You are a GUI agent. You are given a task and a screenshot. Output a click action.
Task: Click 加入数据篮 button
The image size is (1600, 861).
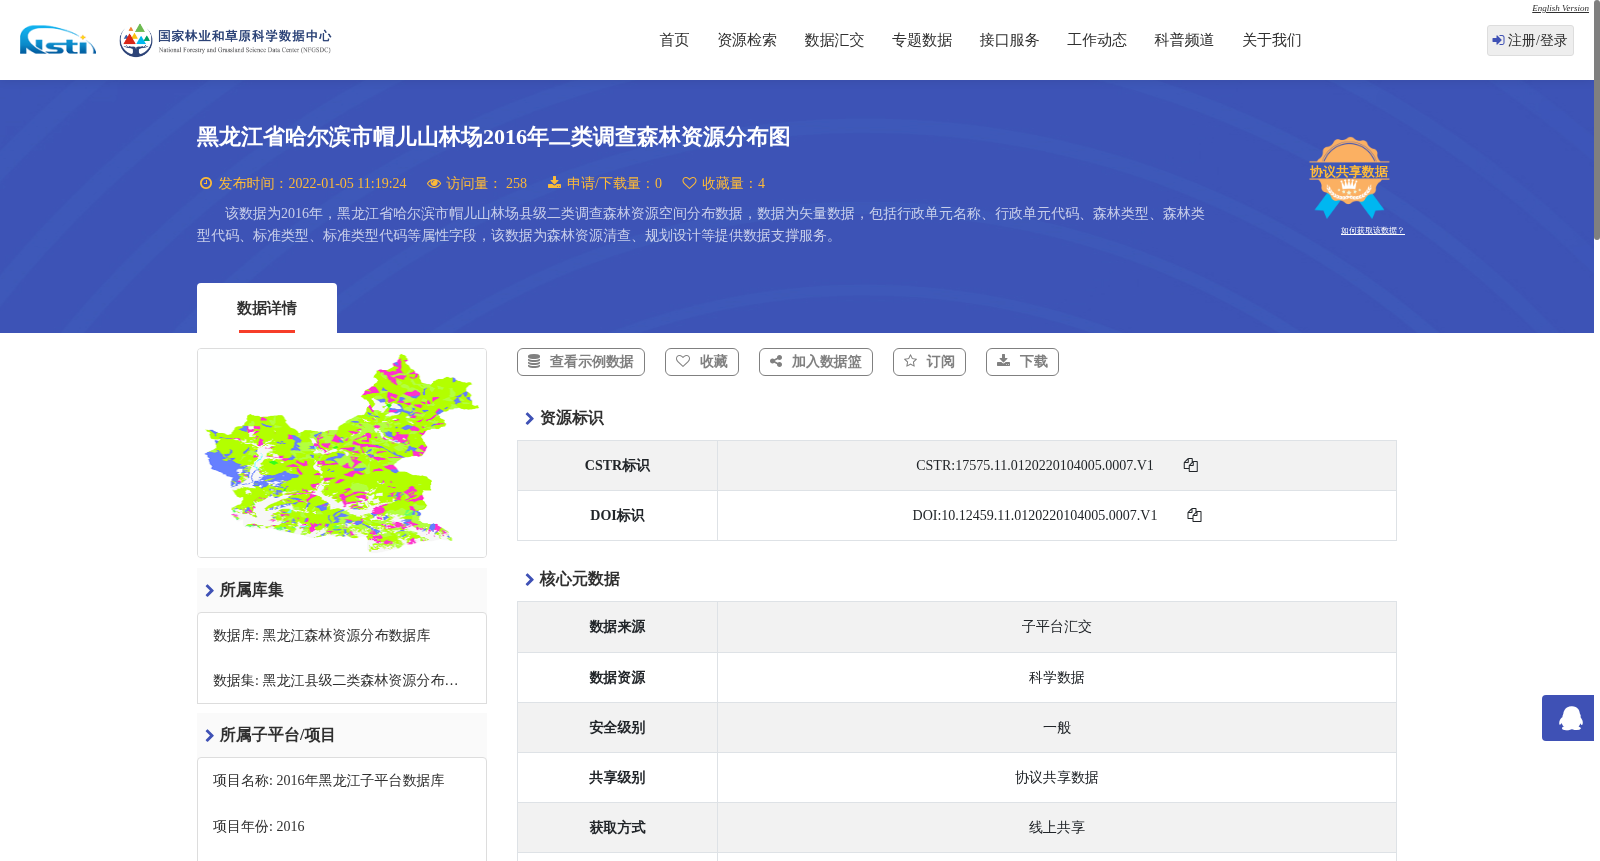816,362
